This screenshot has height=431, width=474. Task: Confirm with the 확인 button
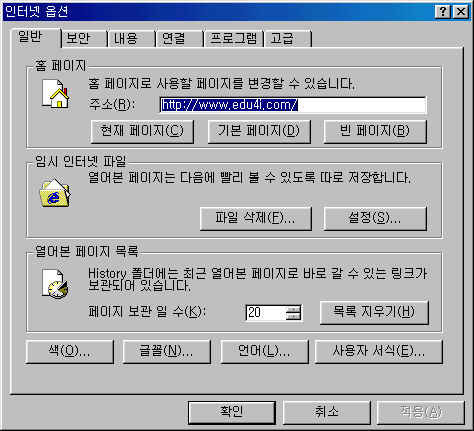click(x=232, y=412)
